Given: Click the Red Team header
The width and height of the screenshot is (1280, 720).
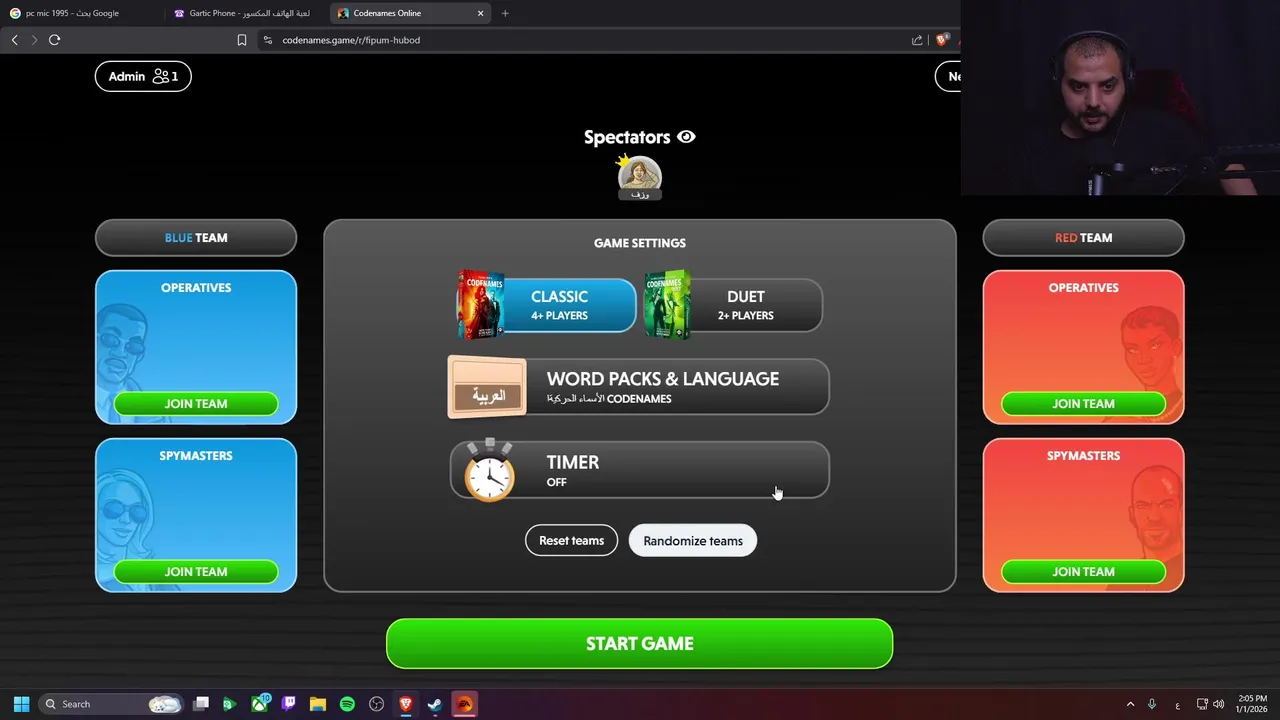Looking at the screenshot, I should pyautogui.click(x=1083, y=238).
